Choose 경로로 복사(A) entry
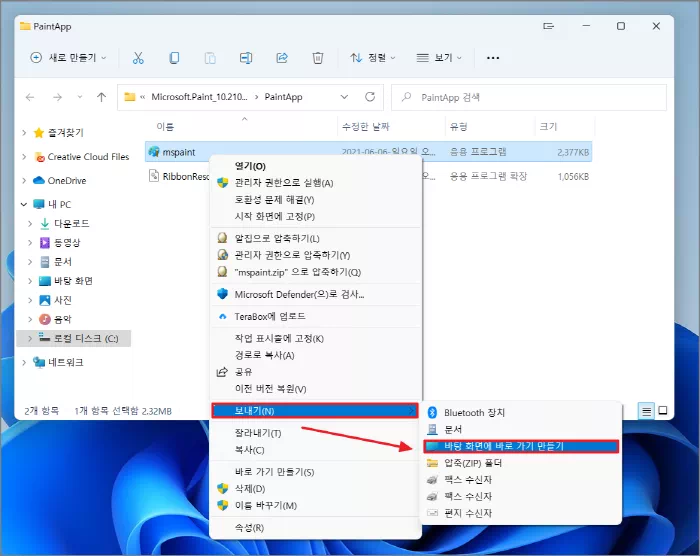This screenshot has height=556, width=700. point(316,355)
